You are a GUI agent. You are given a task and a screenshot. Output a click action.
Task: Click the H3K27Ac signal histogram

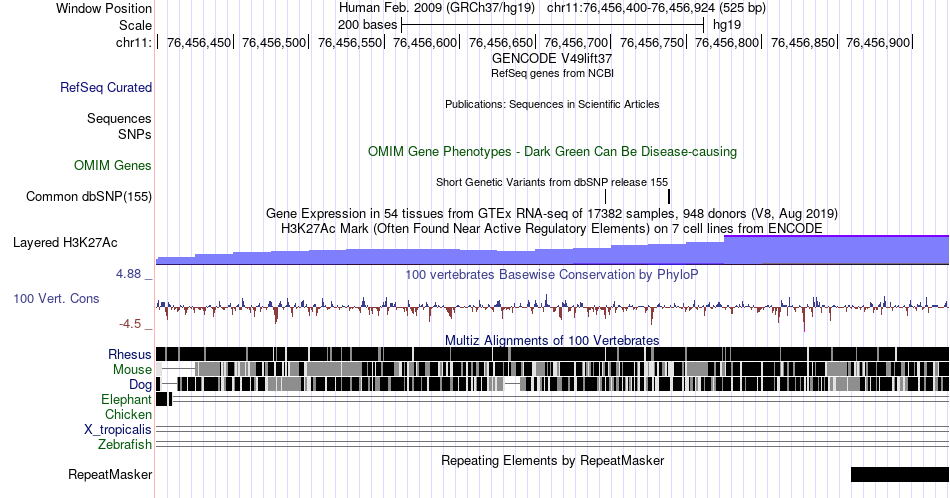(553, 250)
